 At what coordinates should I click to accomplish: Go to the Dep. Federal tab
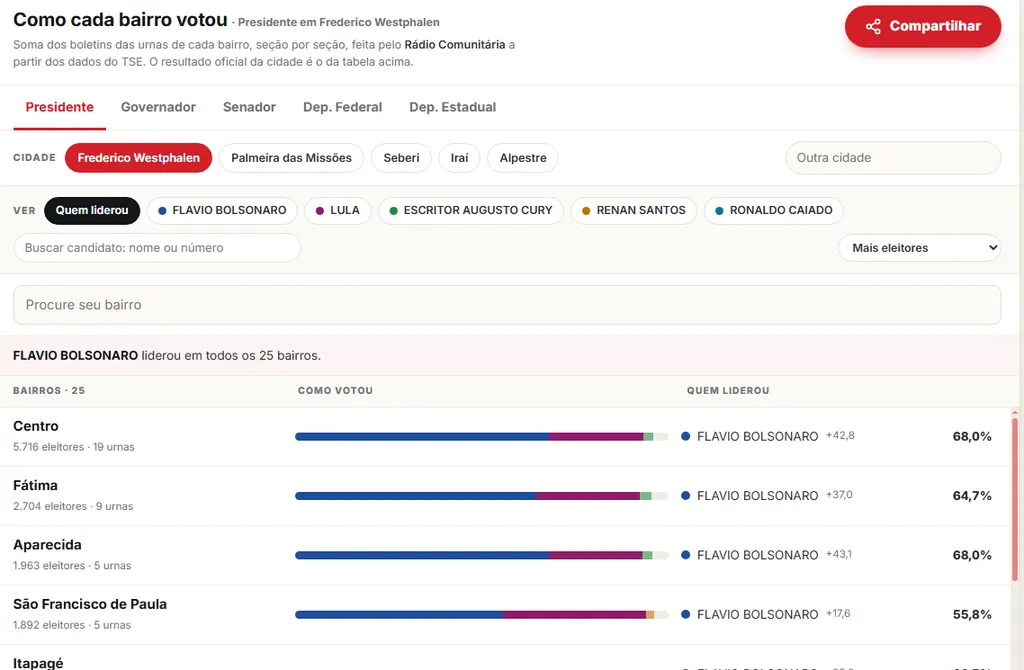pyautogui.click(x=342, y=107)
